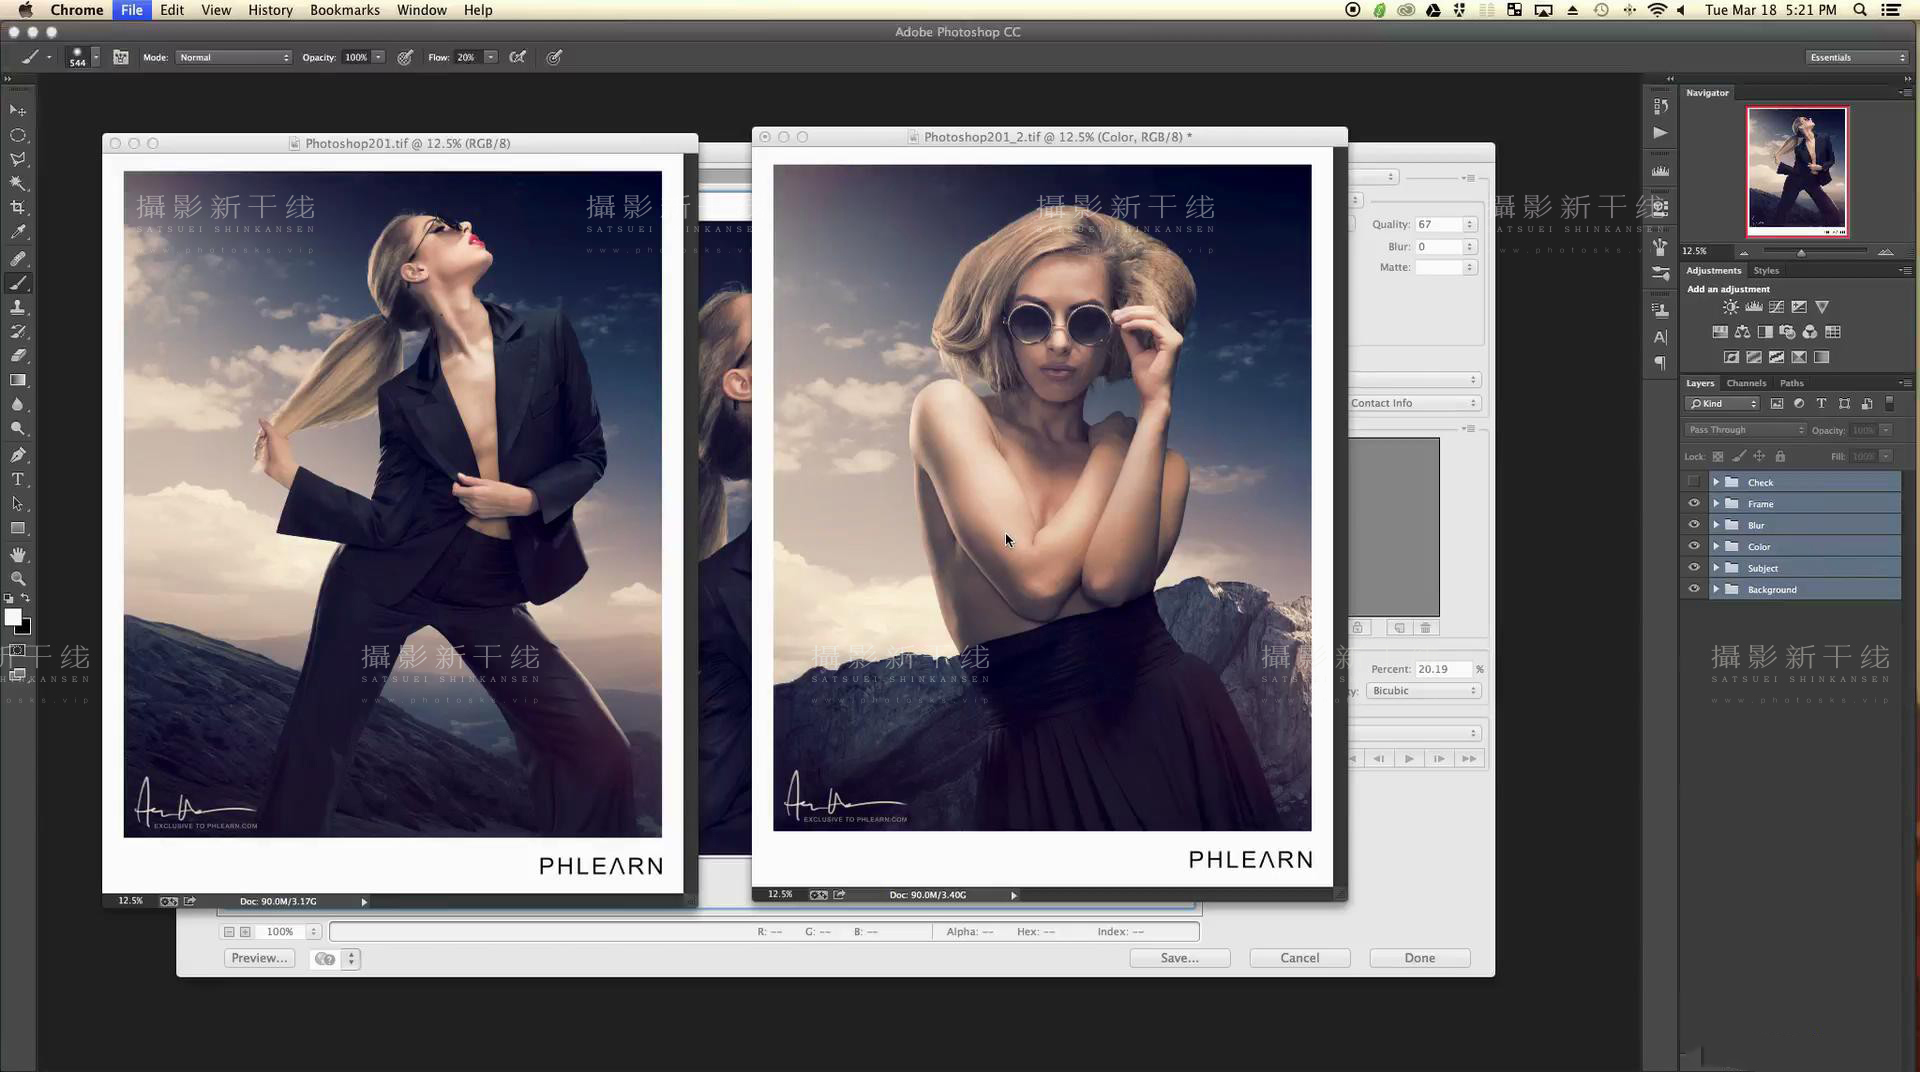The height and width of the screenshot is (1072, 1920).
Task: Select the History Brush tool
Action: (18, 331)
